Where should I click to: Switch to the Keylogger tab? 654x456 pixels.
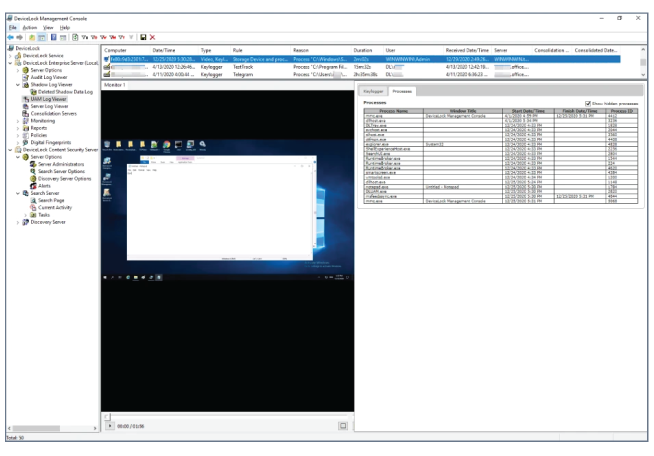[372, 91]
